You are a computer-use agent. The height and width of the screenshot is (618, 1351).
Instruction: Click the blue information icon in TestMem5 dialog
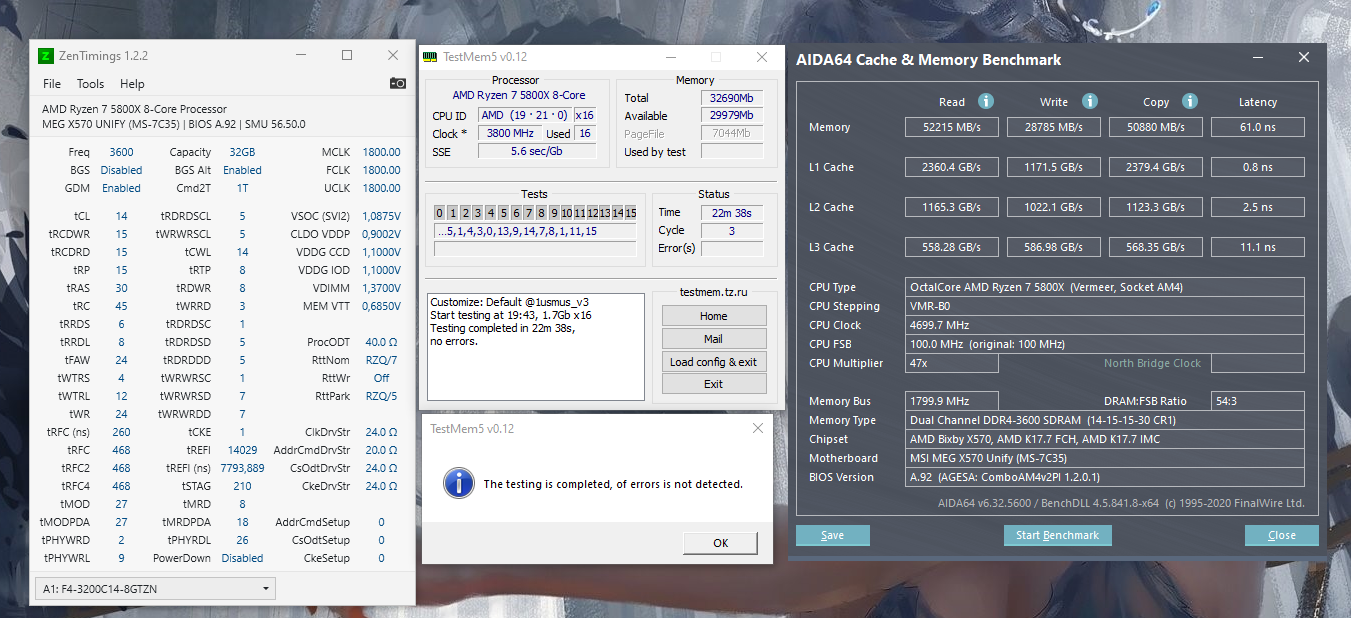pyautogui.click(x=458, y=483)
